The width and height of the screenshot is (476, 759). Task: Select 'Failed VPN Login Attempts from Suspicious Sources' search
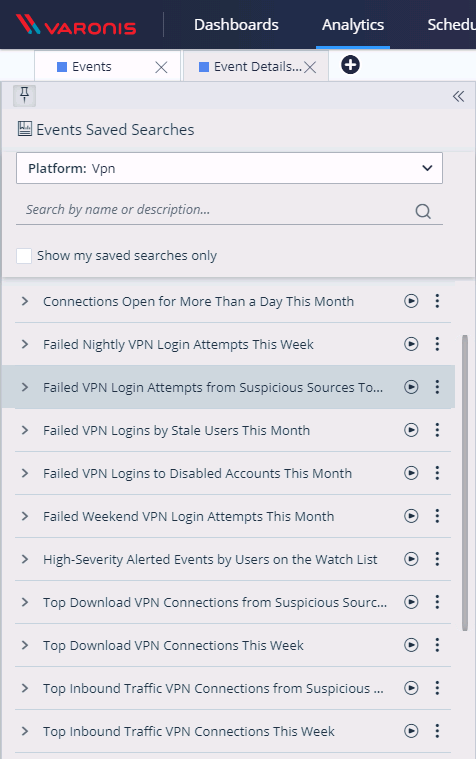pos(213,387)
